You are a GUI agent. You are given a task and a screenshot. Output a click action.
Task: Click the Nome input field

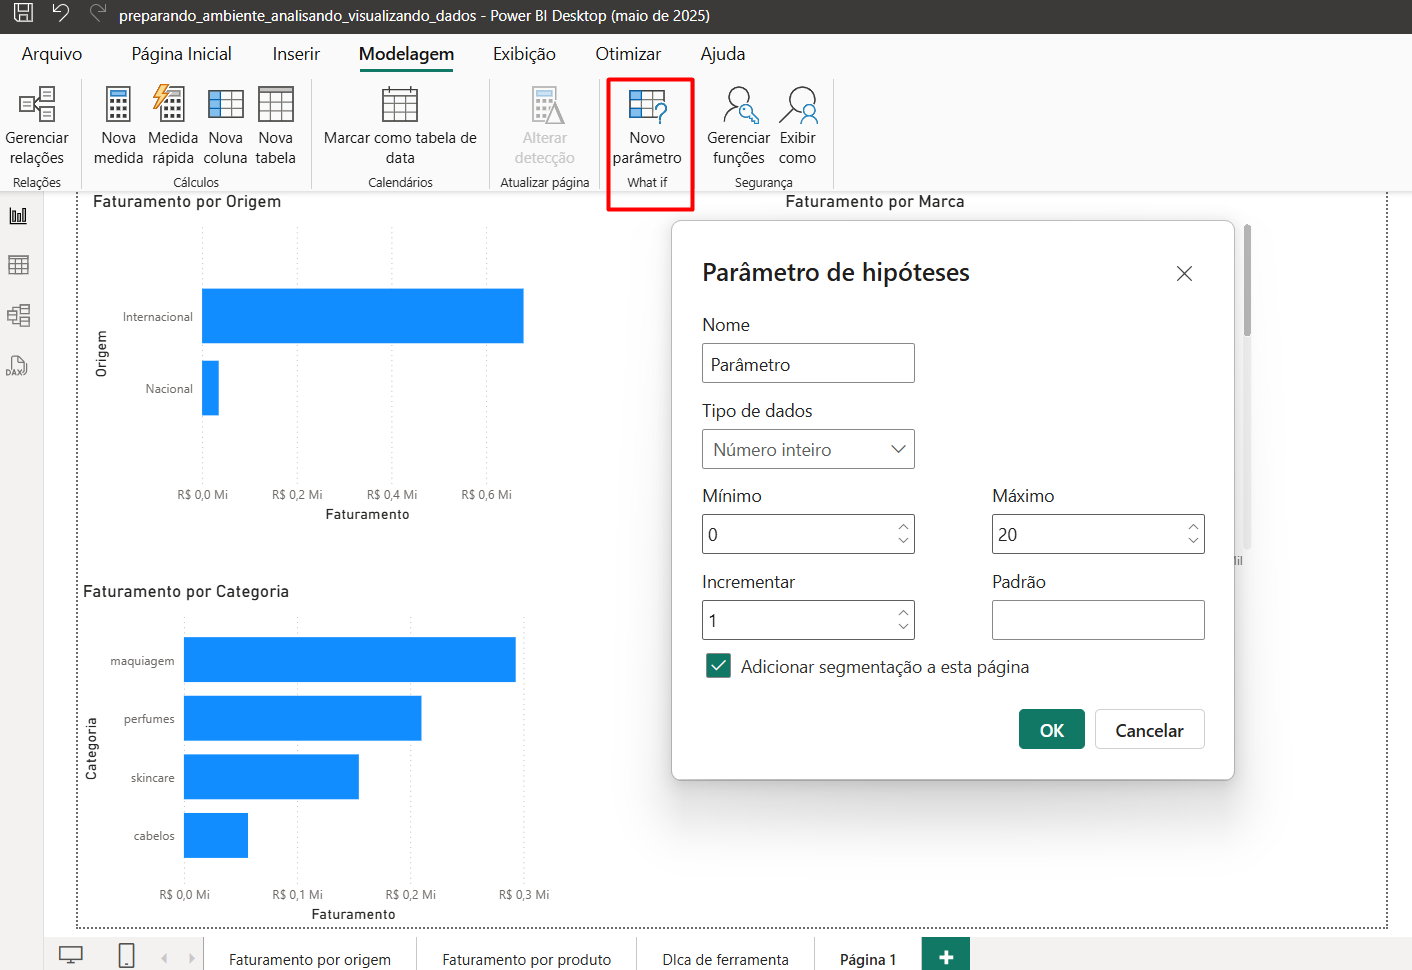(x=808, y=363)
